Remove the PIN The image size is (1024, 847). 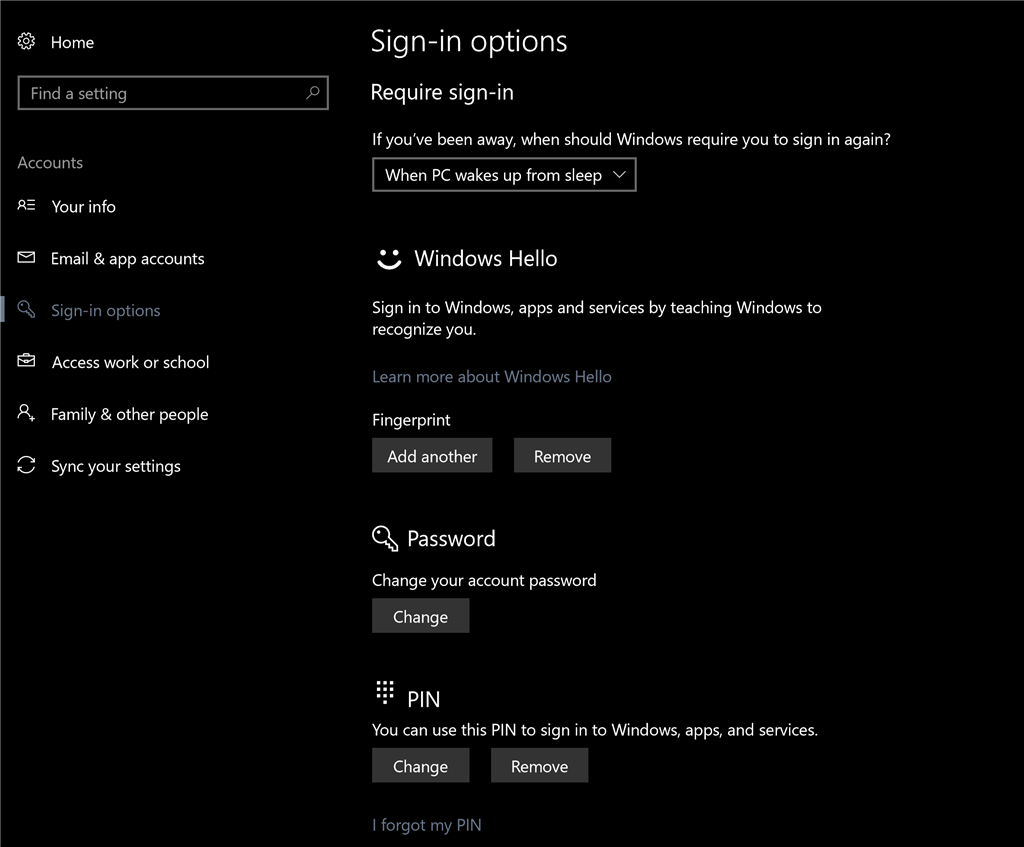click(x=539, y=766)
